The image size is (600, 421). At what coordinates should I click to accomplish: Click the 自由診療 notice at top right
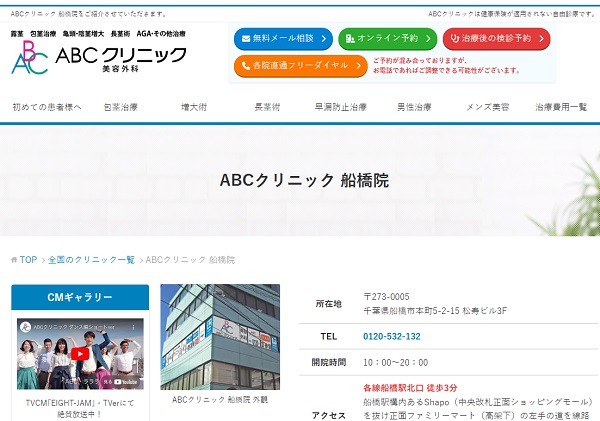click(512, 14)
